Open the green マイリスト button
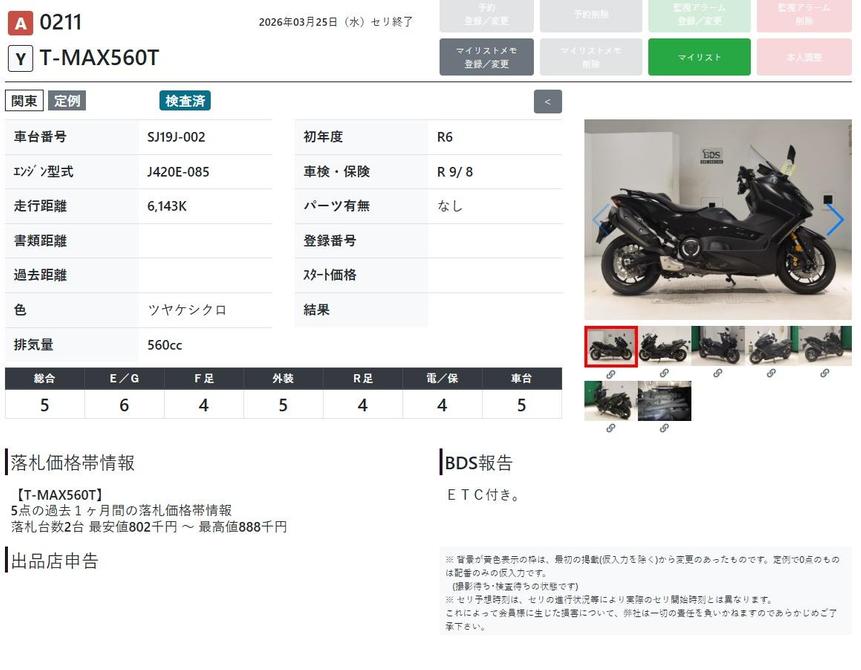The image size is (861, 670). [699, 57]
